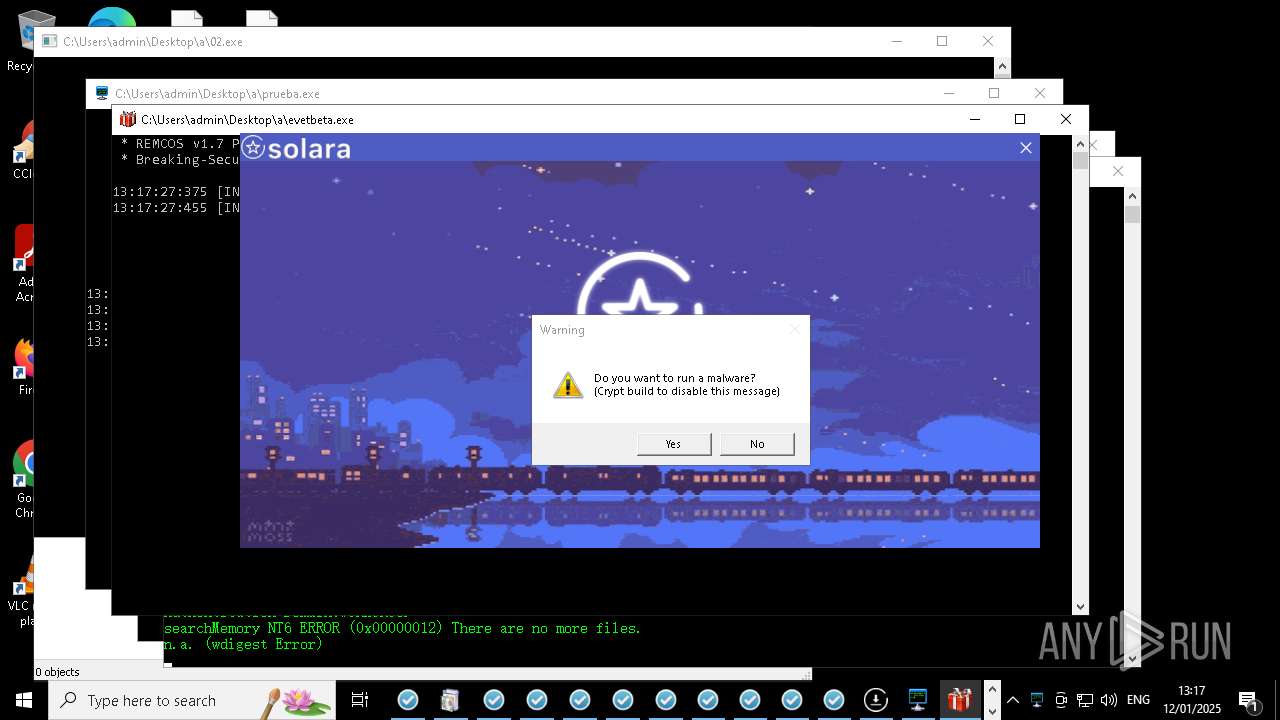Select the Microsoft Edge desktop icon

(x=112, y=18)
